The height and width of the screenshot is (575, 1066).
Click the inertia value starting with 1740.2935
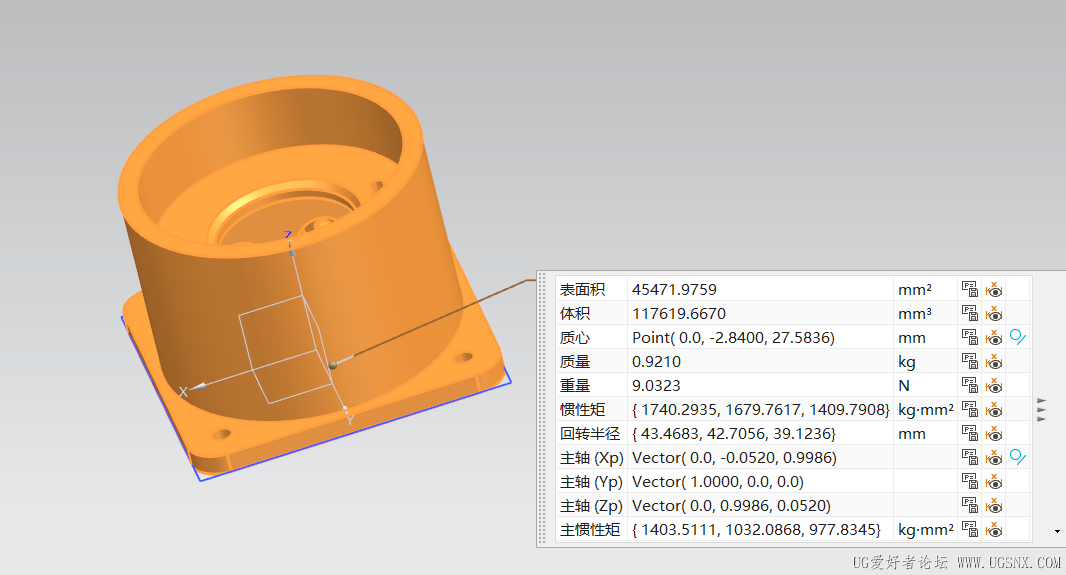coord(761,410)
